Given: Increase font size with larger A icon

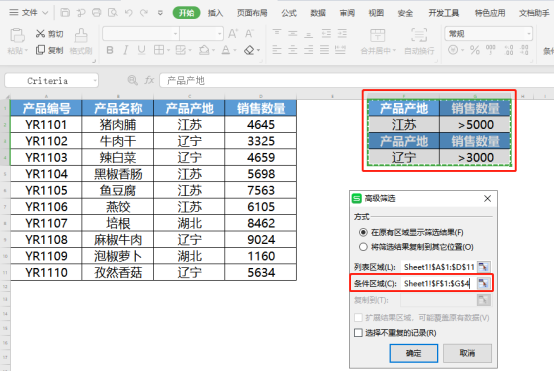Looking at the screenshot, I should pos(233,34).
